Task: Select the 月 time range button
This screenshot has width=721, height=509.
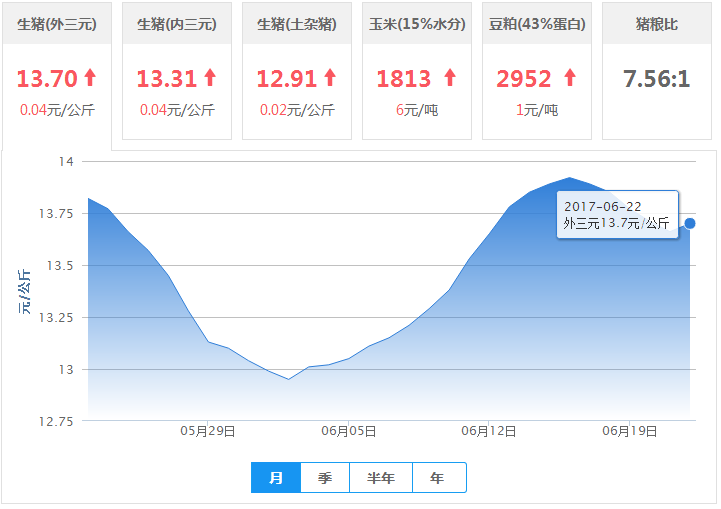Action: click(276, 478)
